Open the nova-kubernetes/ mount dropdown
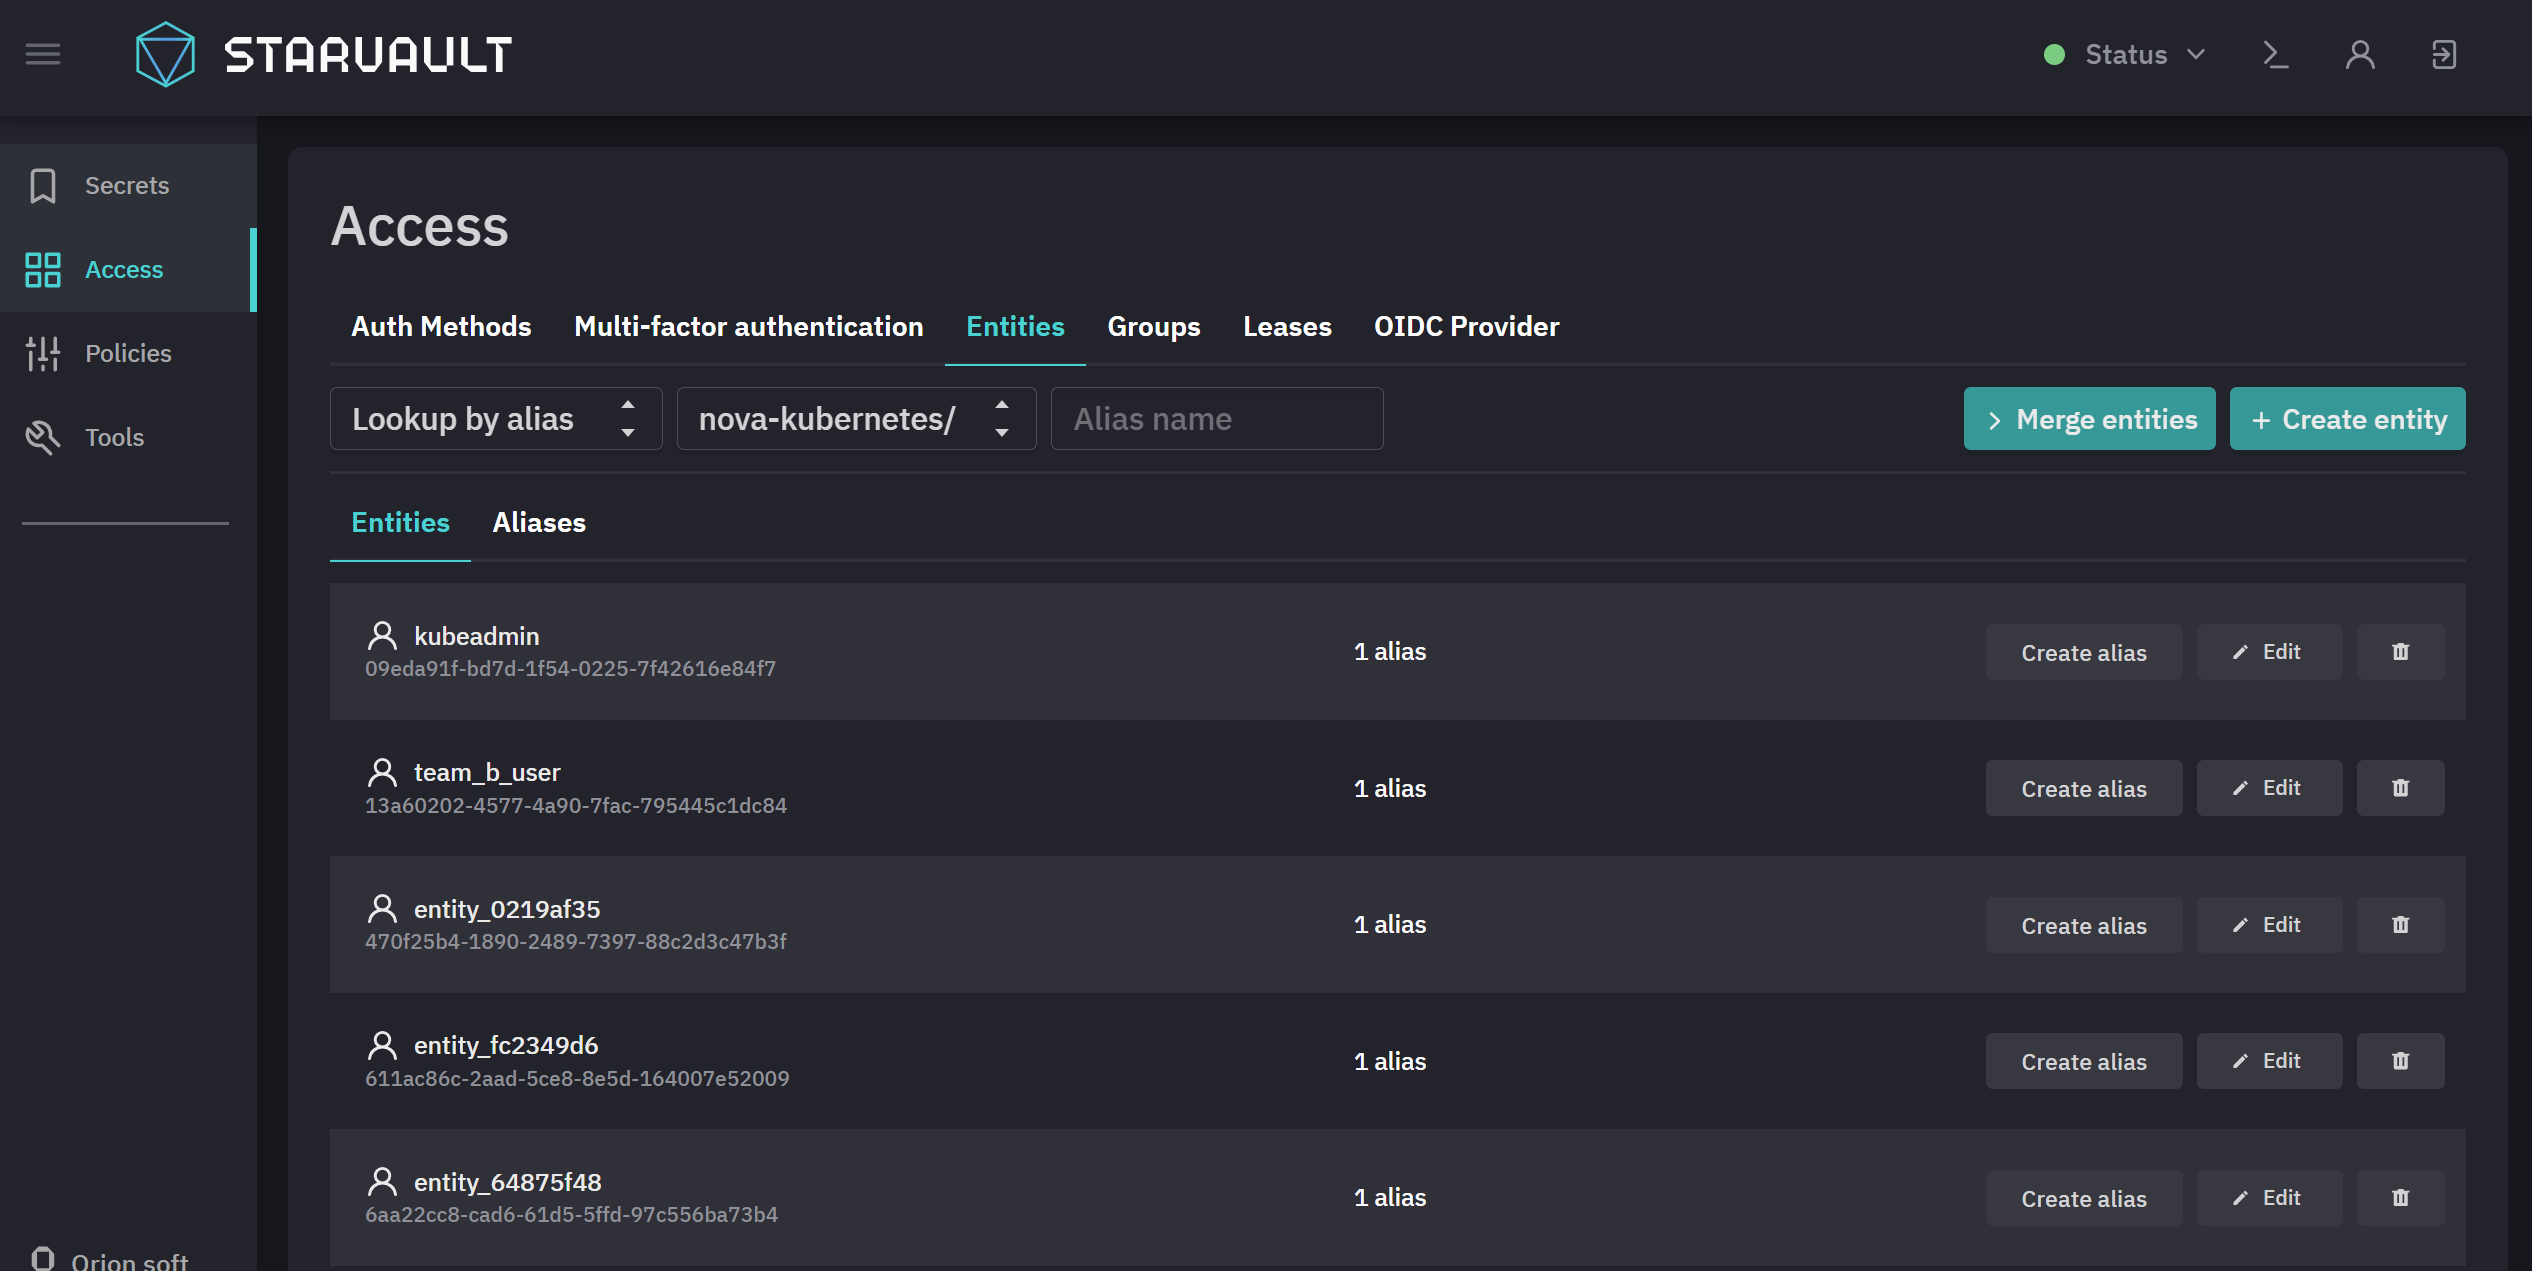The height and width of the screenshot is (1271, 2532). click(856, 419)
